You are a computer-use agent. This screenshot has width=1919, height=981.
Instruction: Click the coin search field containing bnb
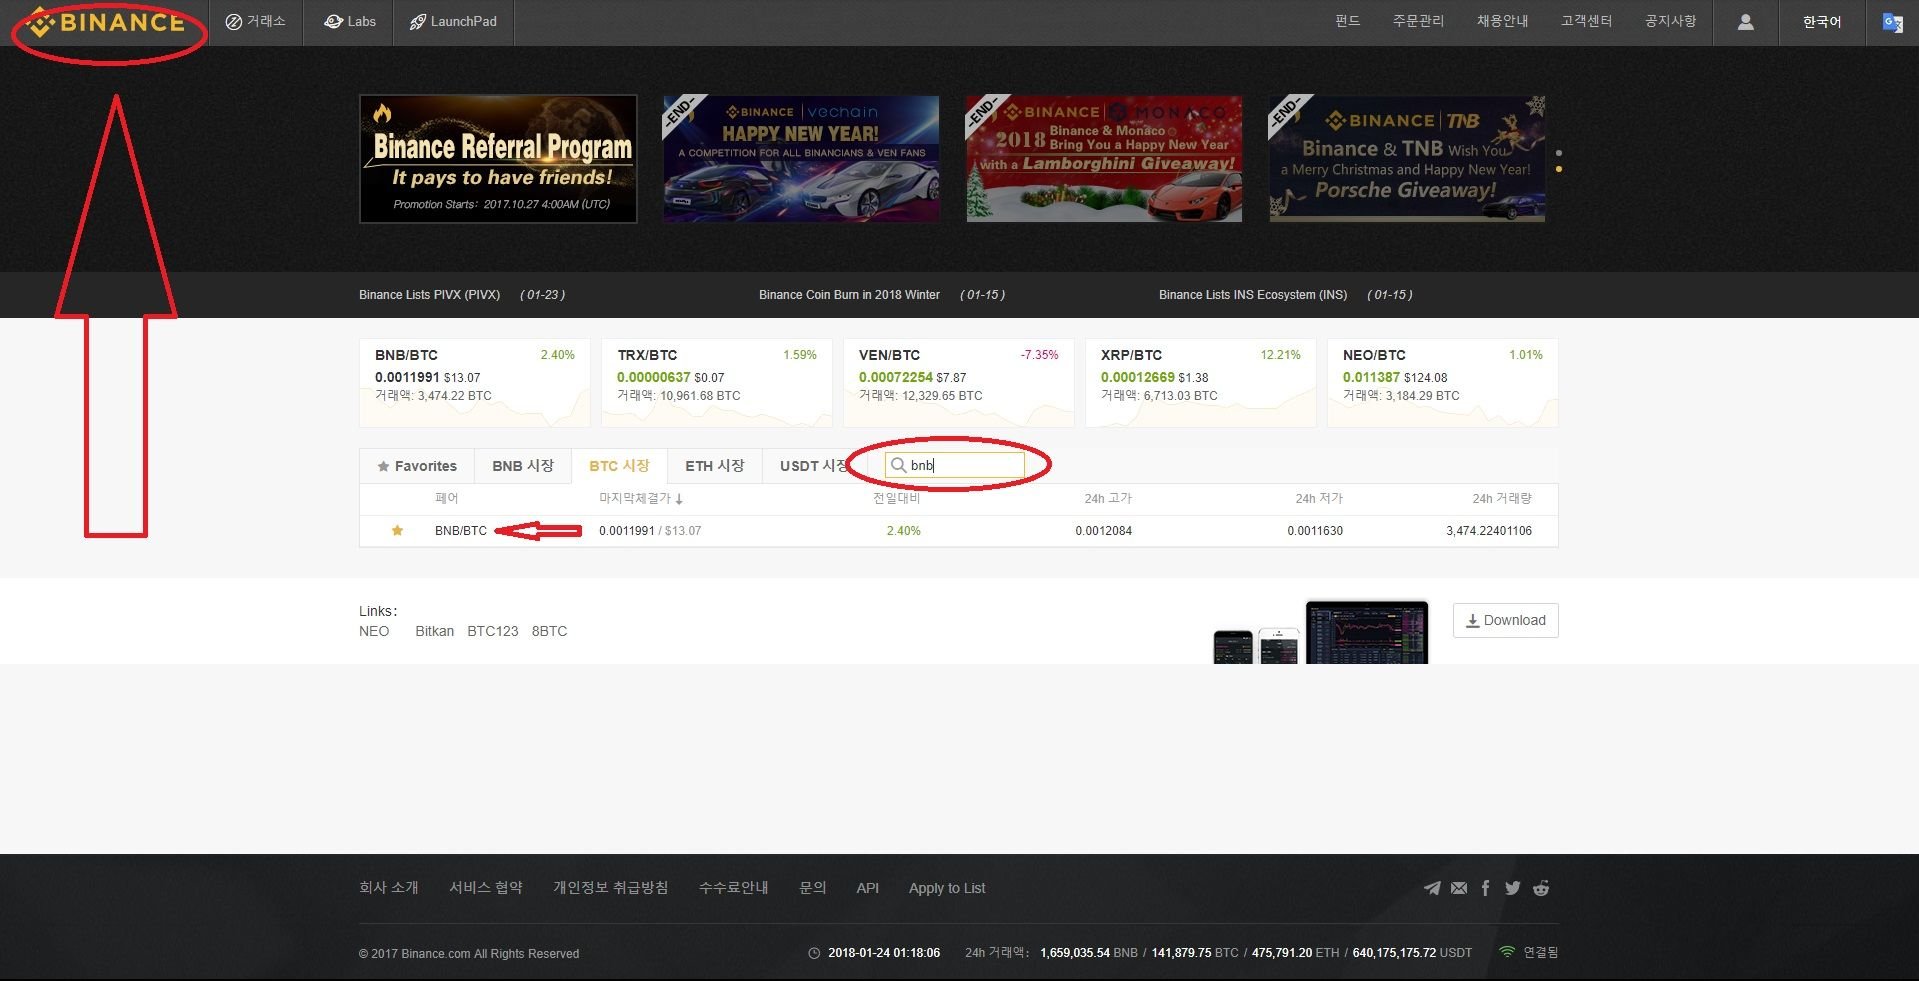point(955,465)
